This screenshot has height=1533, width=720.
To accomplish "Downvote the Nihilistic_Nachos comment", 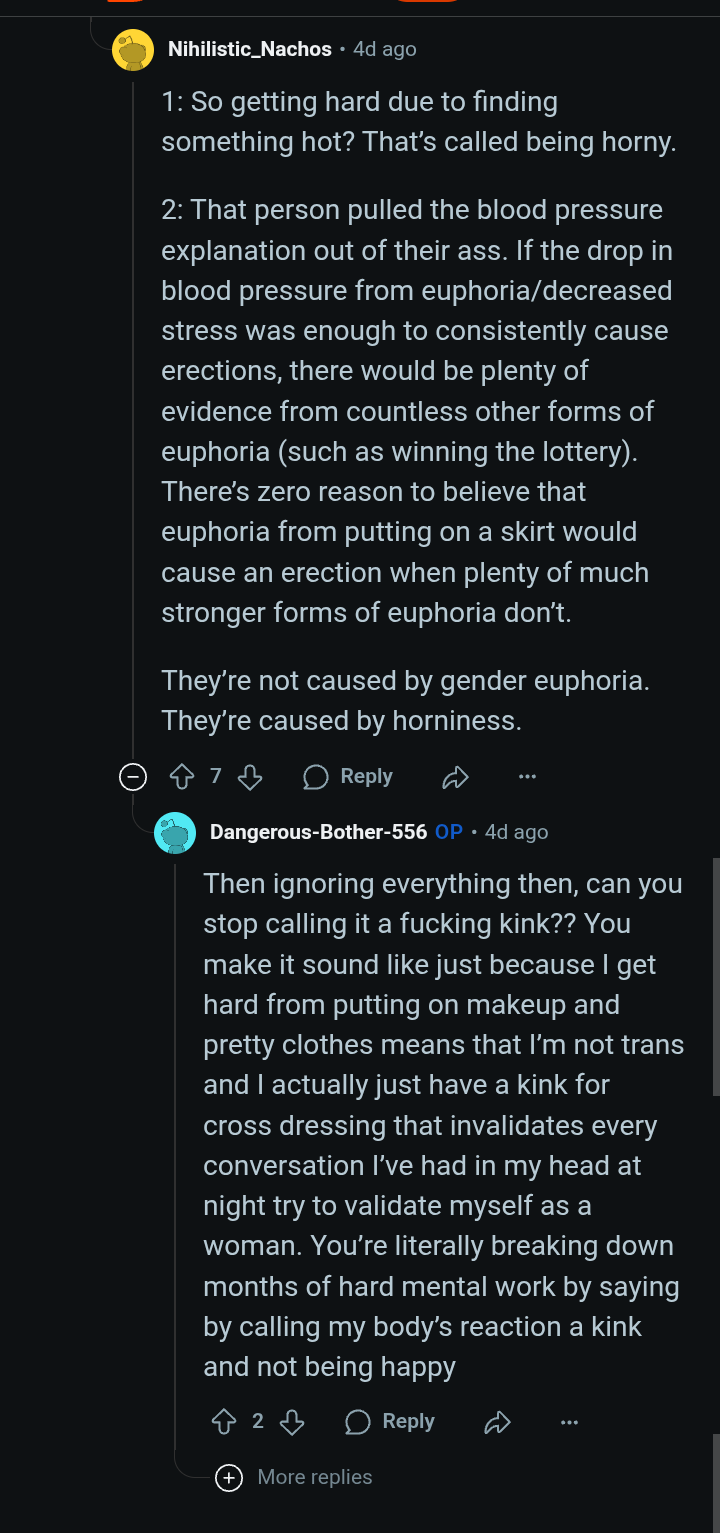I will pyautogui.click(x=250, y=777).
